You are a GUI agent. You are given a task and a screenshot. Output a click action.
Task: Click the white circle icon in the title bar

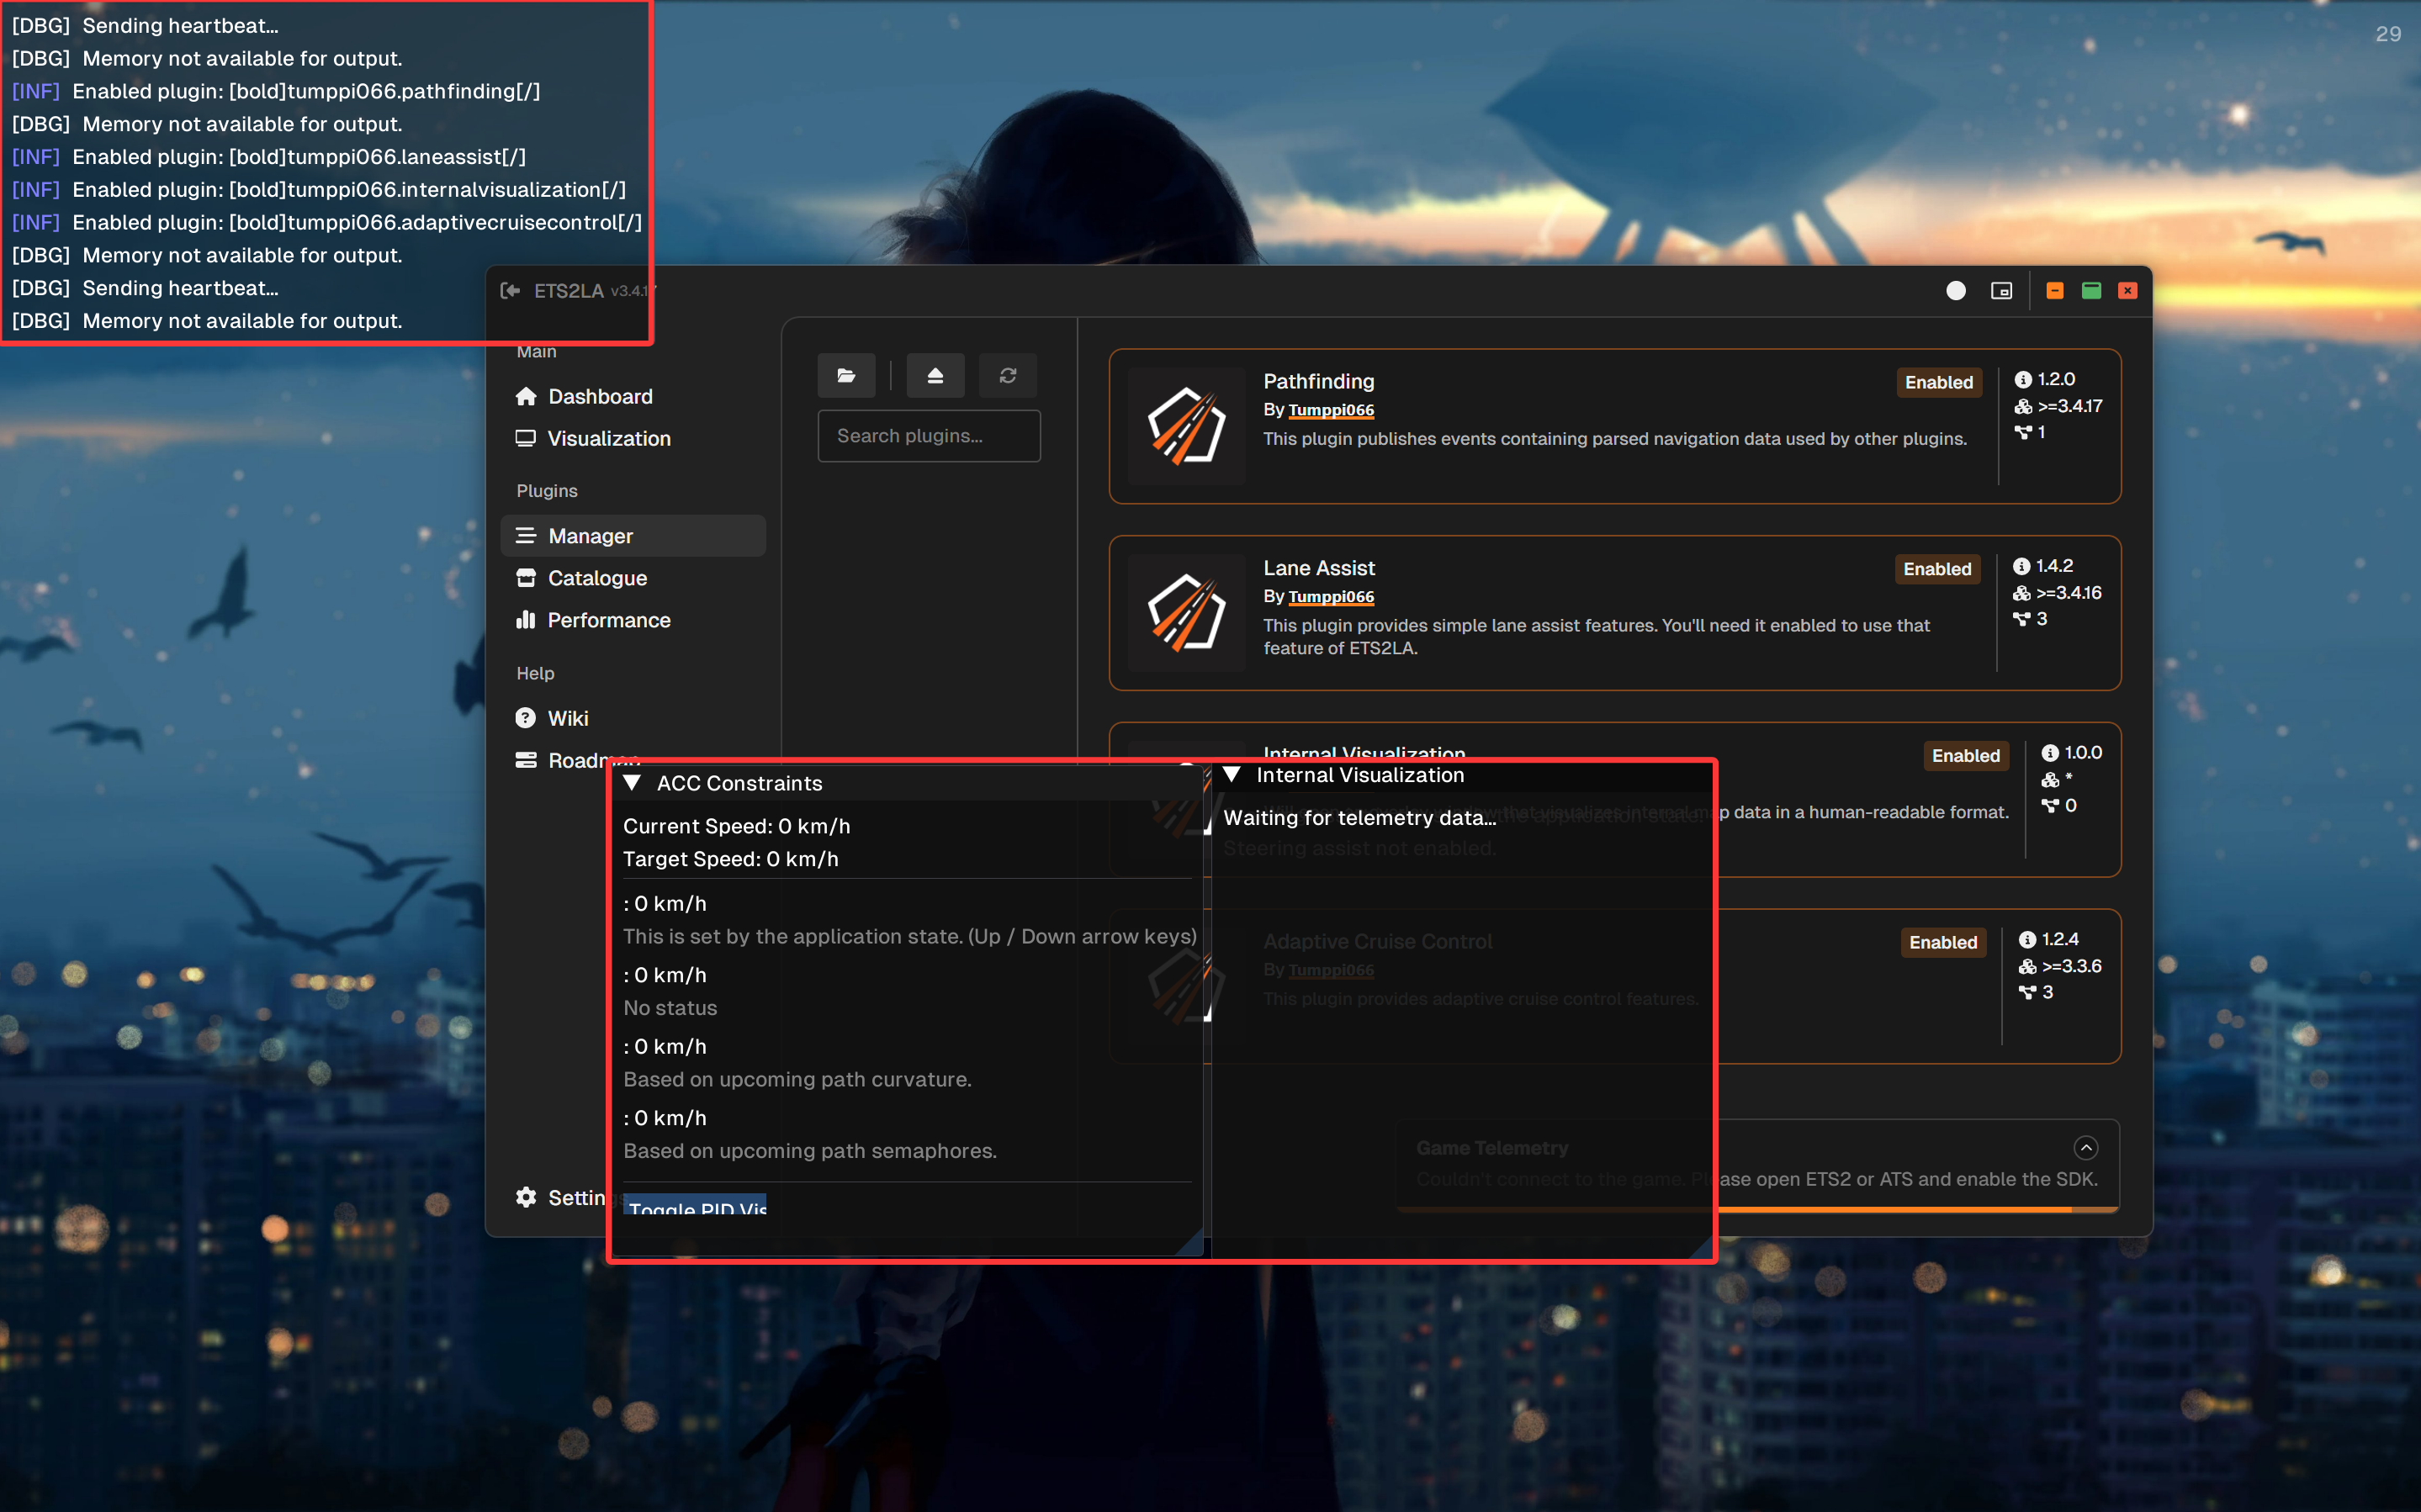click(x=1955, y=291)
